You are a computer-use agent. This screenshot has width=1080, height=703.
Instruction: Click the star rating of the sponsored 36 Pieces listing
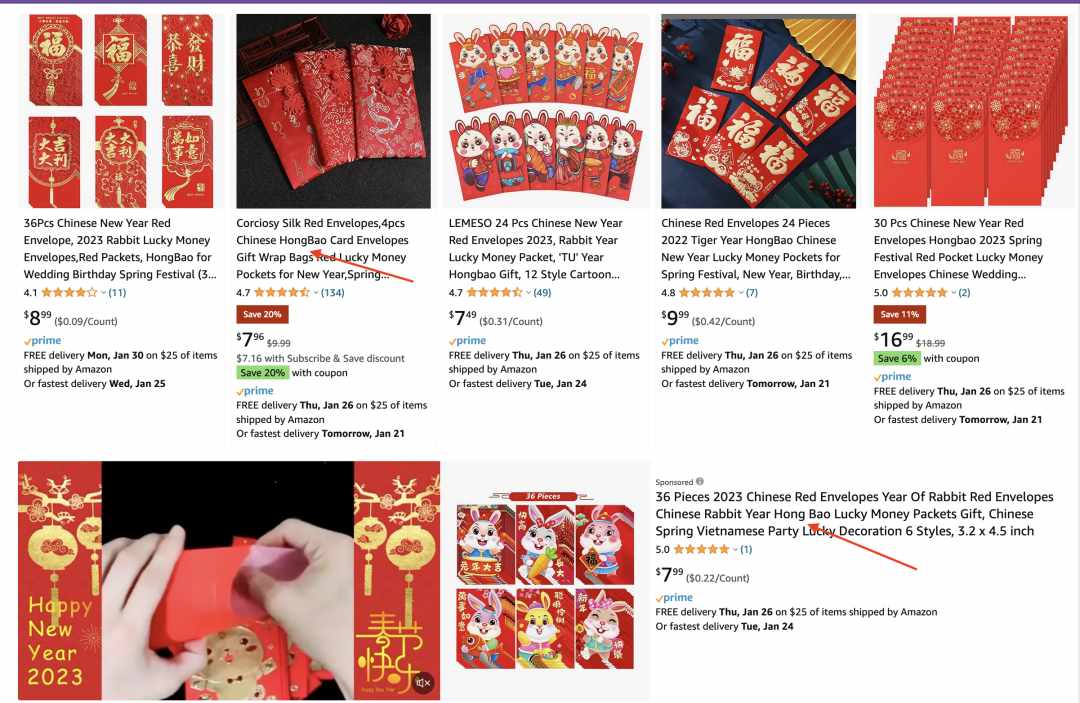coord(701,549)
